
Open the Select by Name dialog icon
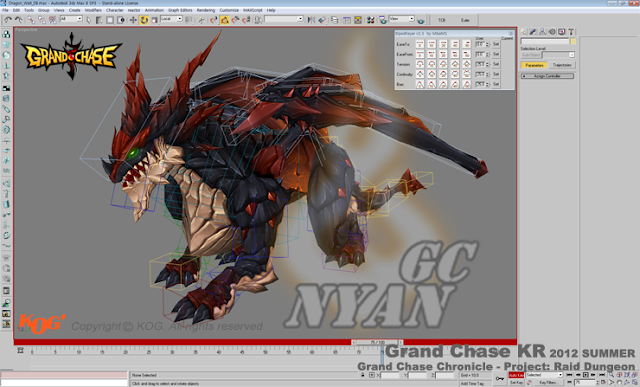[99, 20]
